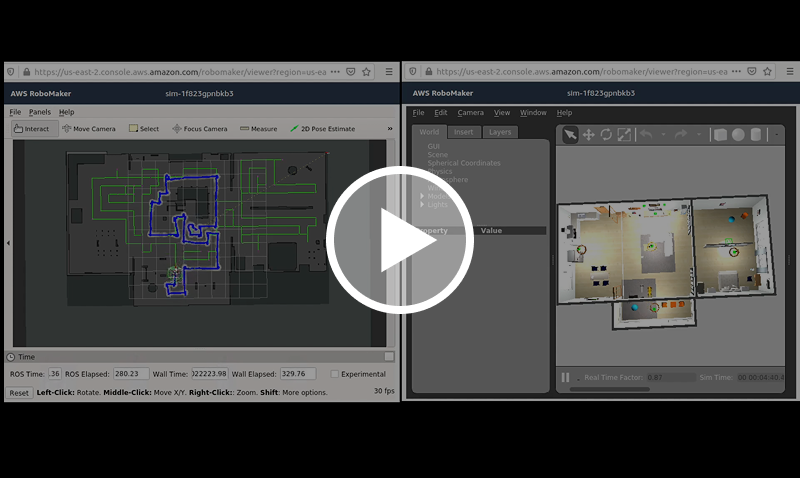
Task: Click lock icon in left browser
Action: click(27, 72)
